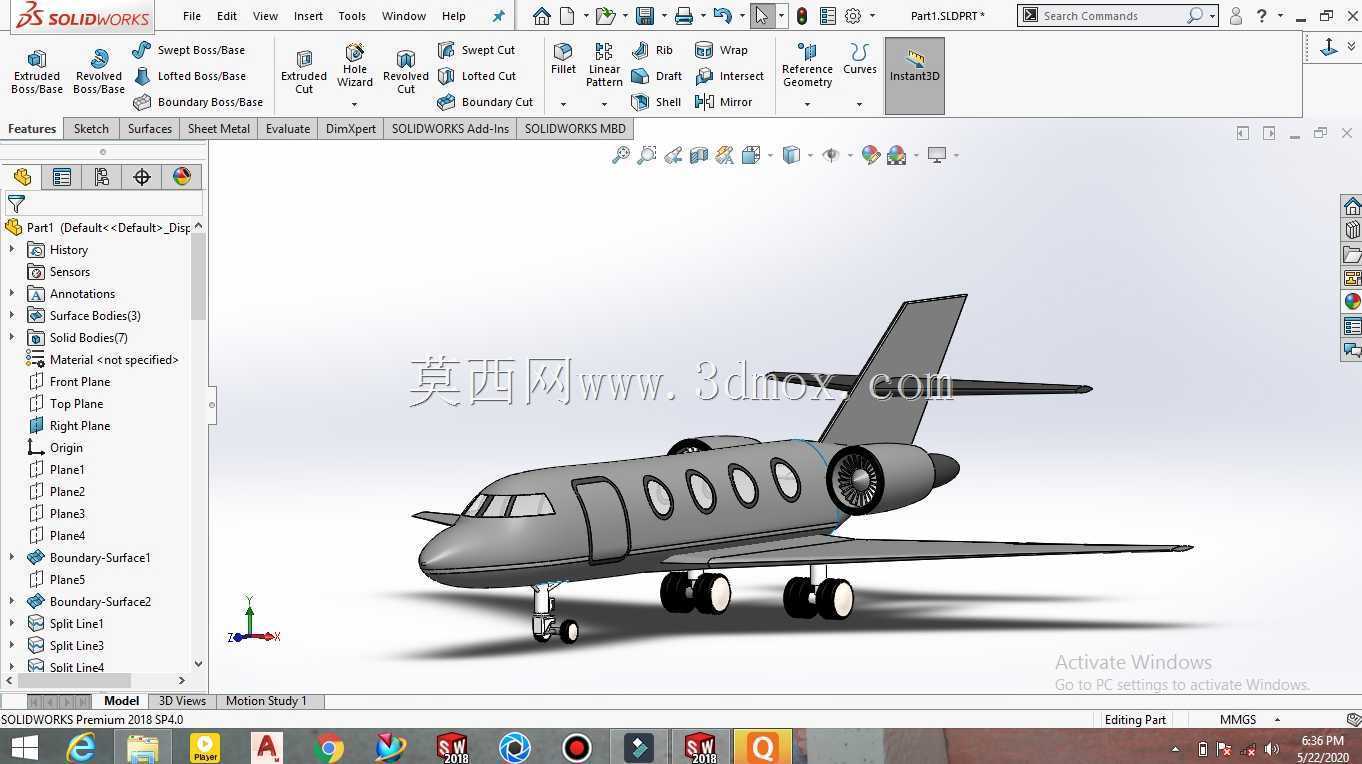Open Reference Geometry tool
This screenshot has height=764, width=1362.
807,65
